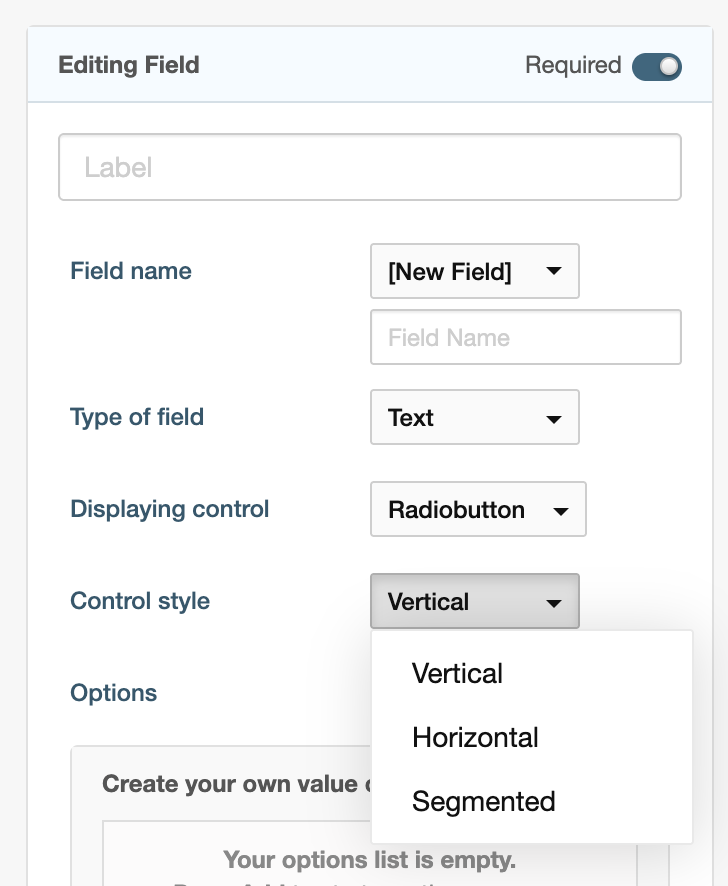Open the Radiobutton displaying control dropdown
This screenshot has width=728, height=886.
478,509
